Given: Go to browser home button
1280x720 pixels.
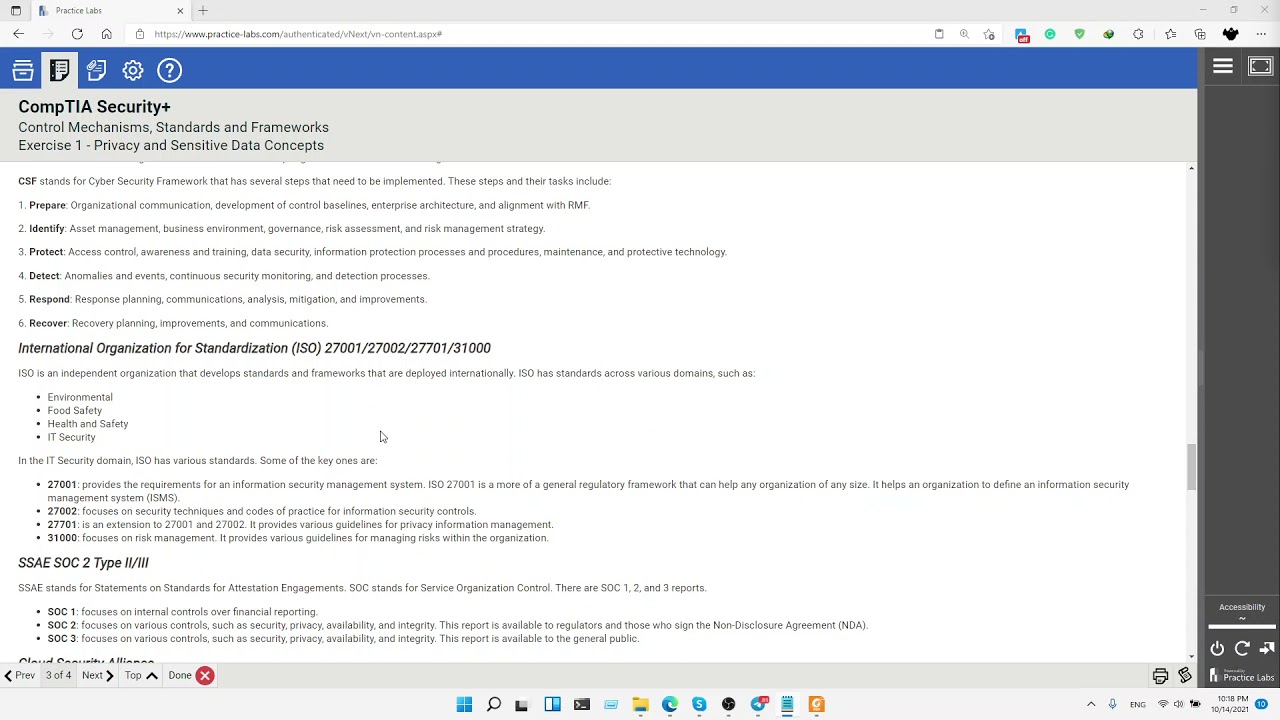Looking at the screenshot, I should tap(106, 34).
